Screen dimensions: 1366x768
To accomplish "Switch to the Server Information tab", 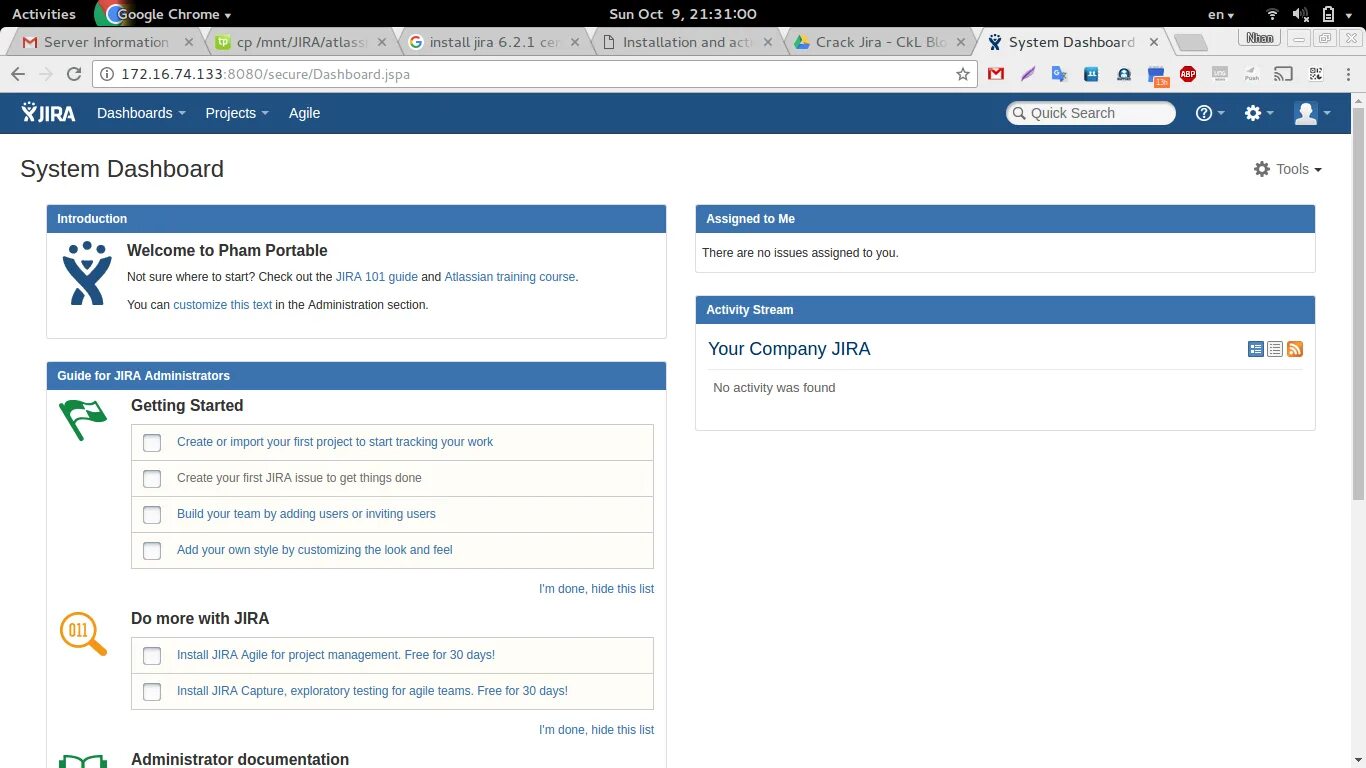I will tap(106, 42).
